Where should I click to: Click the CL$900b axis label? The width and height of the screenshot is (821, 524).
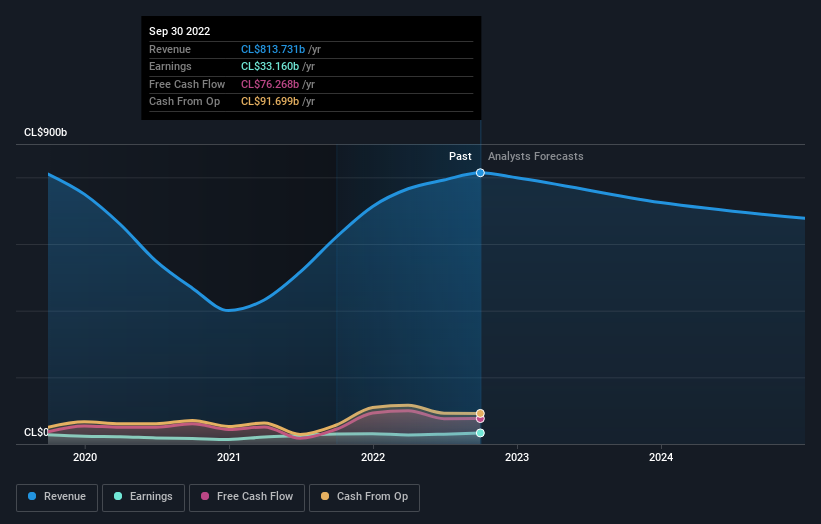[46, 132]
